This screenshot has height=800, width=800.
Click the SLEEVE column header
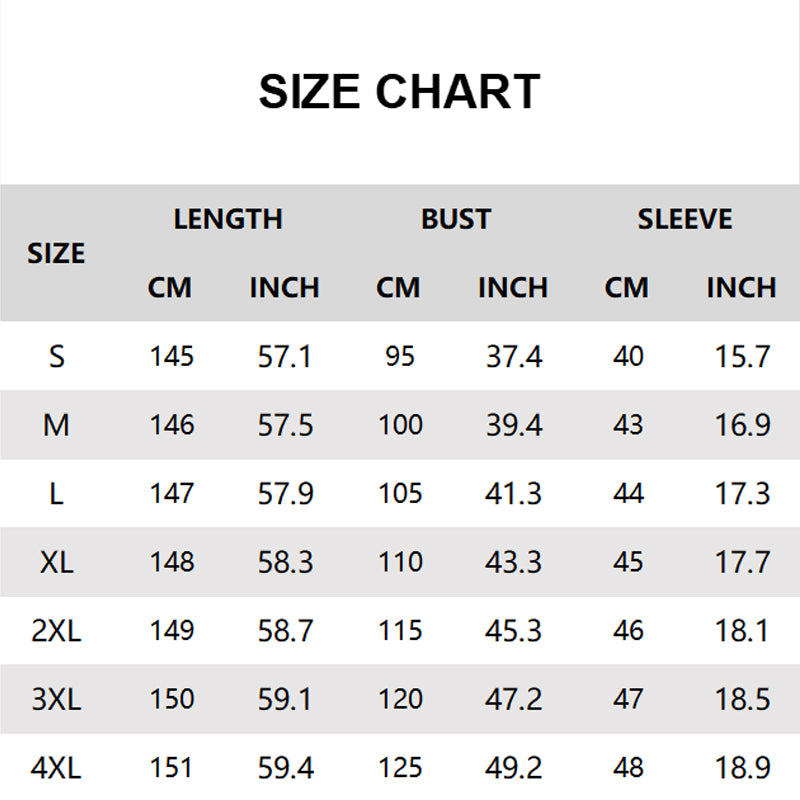(x=685, y=219)
